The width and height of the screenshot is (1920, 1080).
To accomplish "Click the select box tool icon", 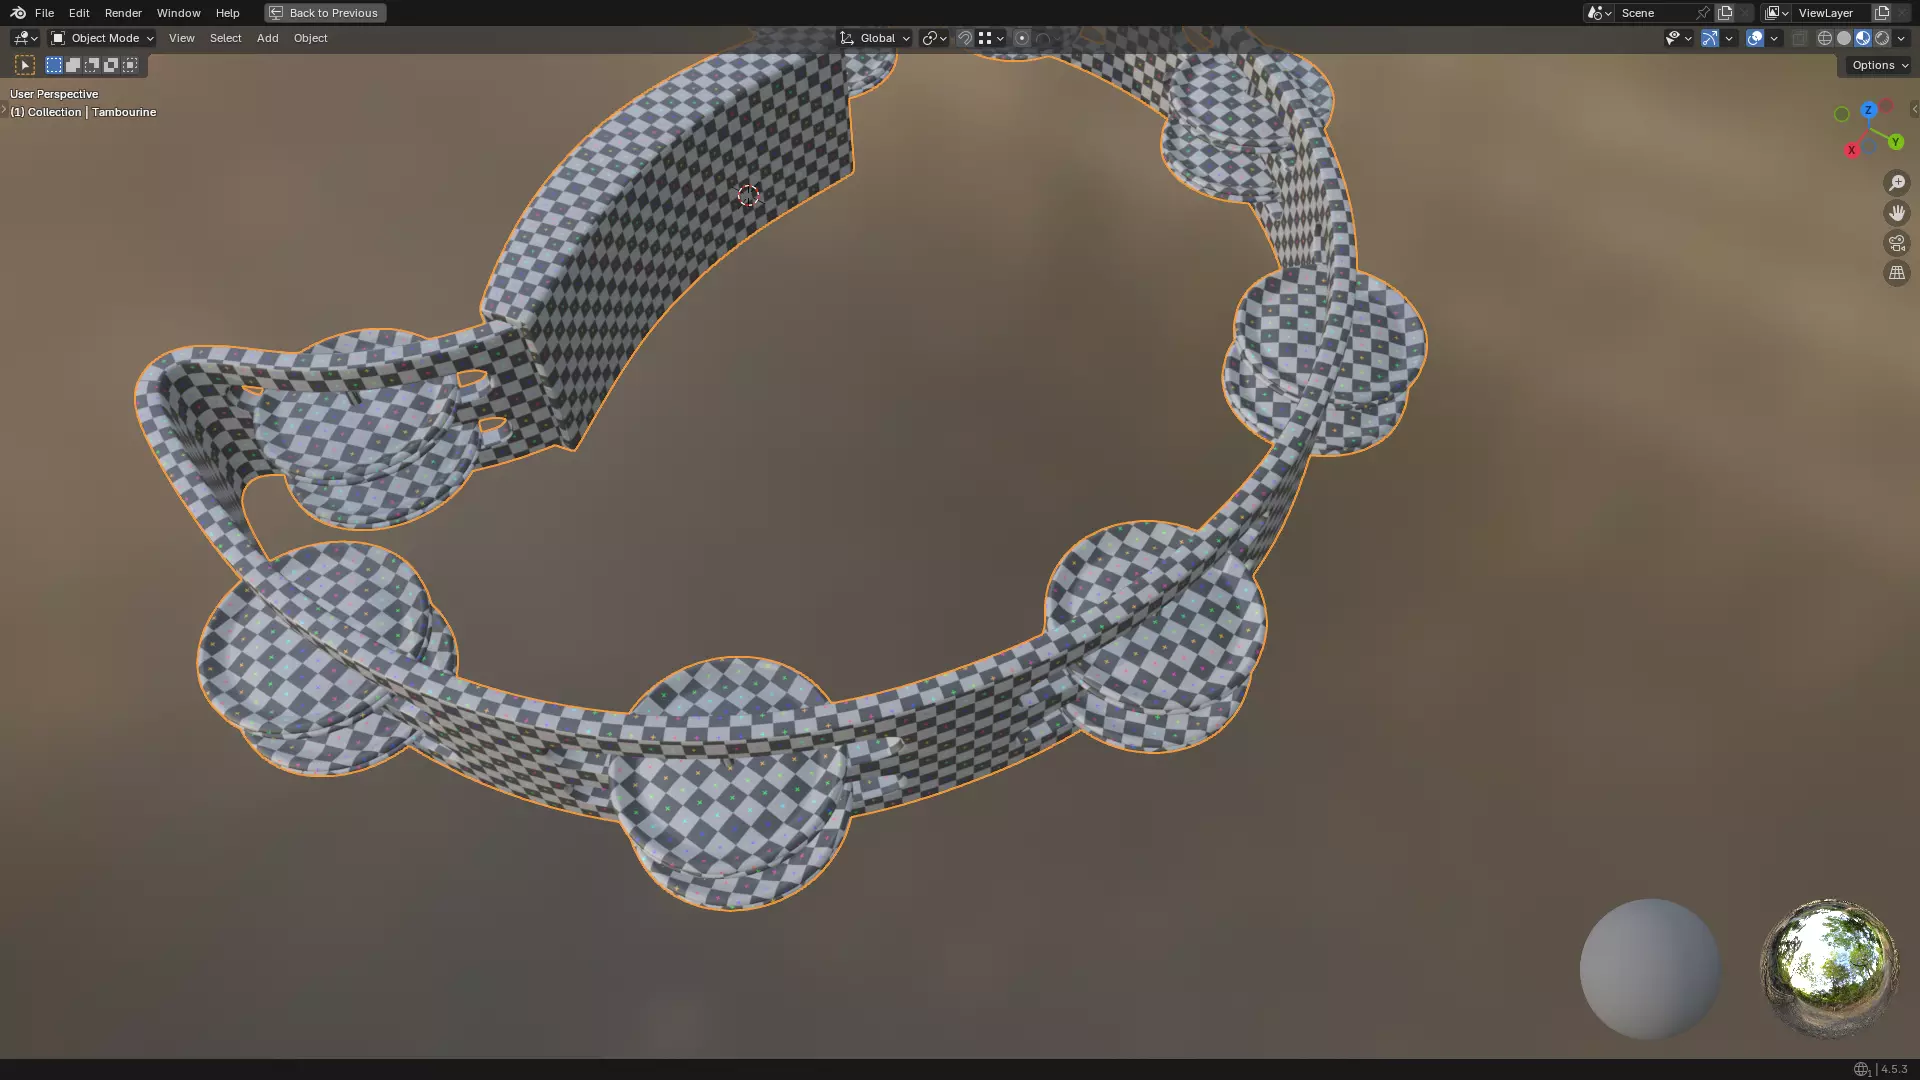I will (25, 65).
